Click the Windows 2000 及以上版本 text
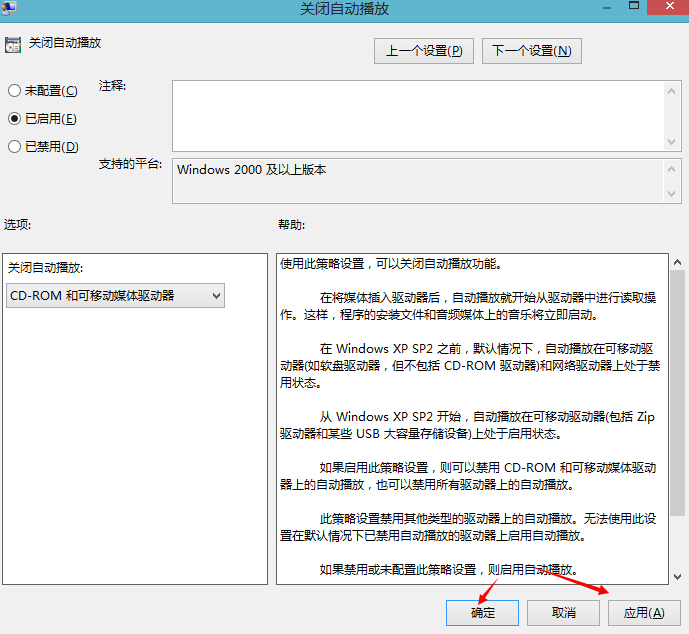The width and height of the screenshot is (689, 634). pyautogui.click(x=252, y=170)
